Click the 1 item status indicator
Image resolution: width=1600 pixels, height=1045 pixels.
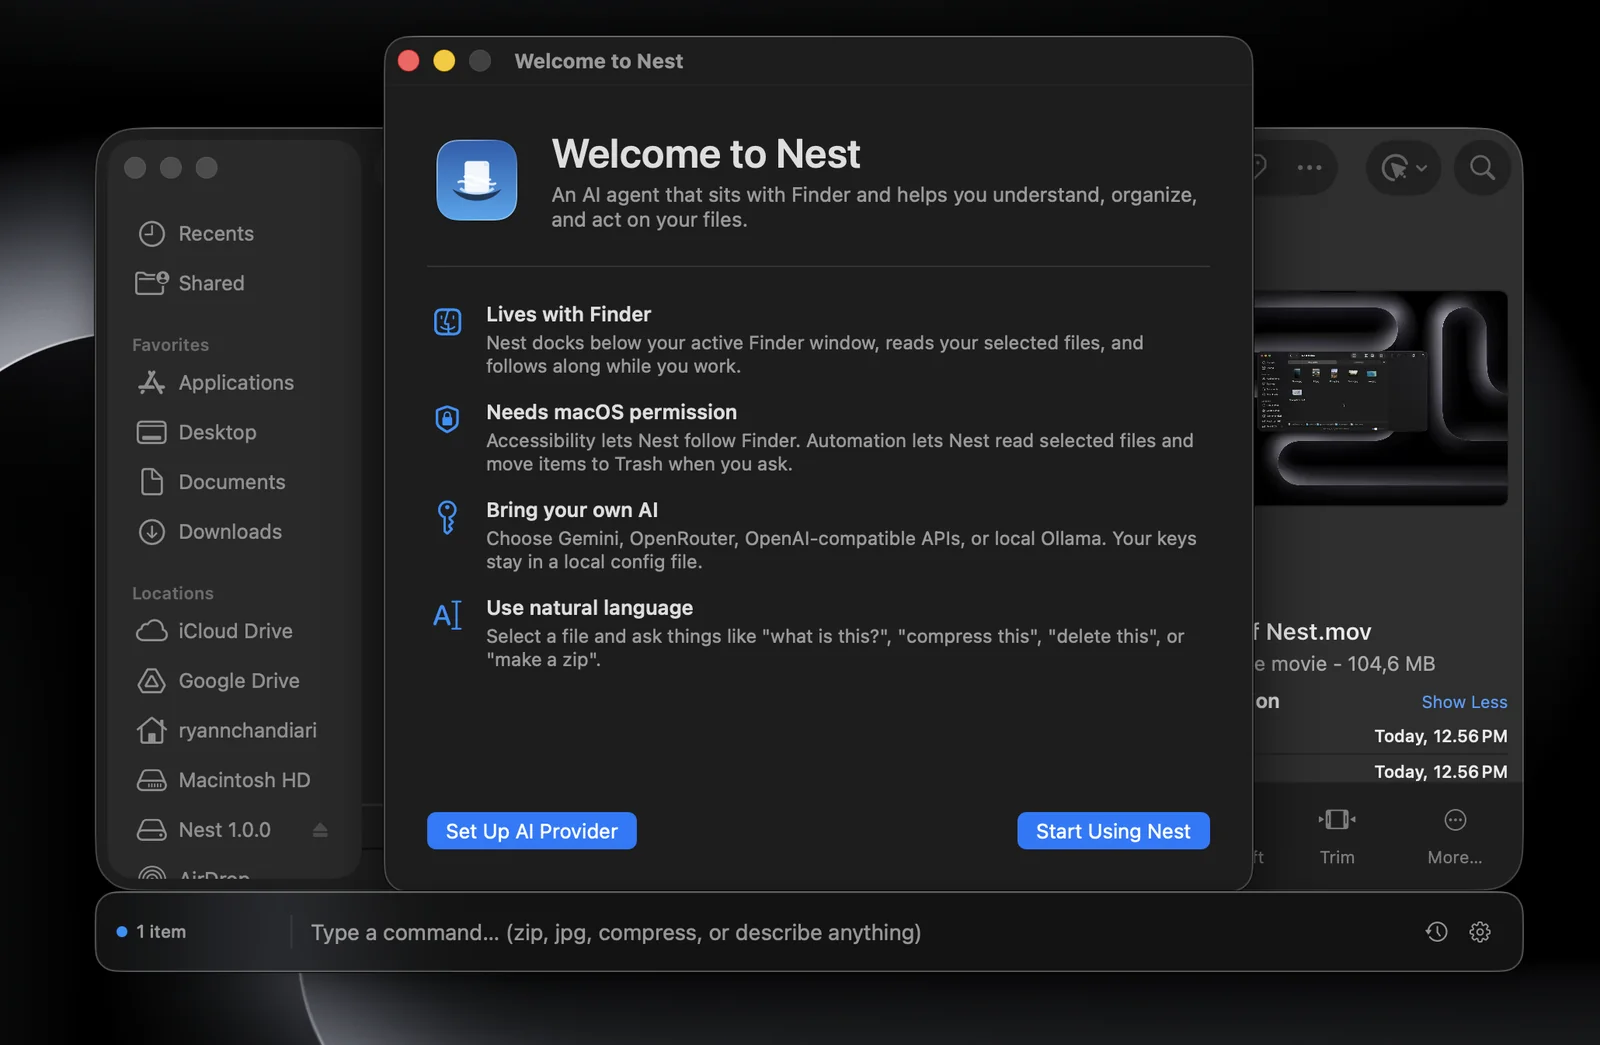[x=151, y=932]
